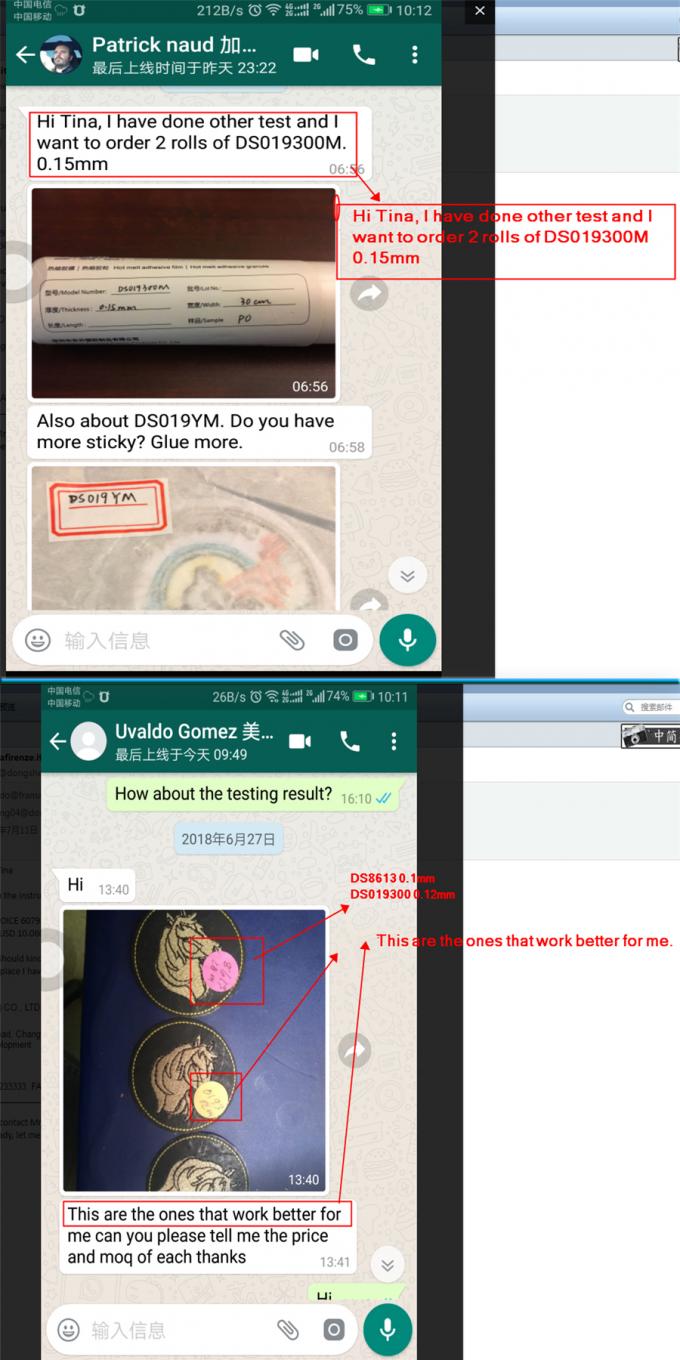Call Uvaldo Gomez by voice
The width and height of the screenshot is (680, 1360).
pyautogui.click(x=349, y=741)
